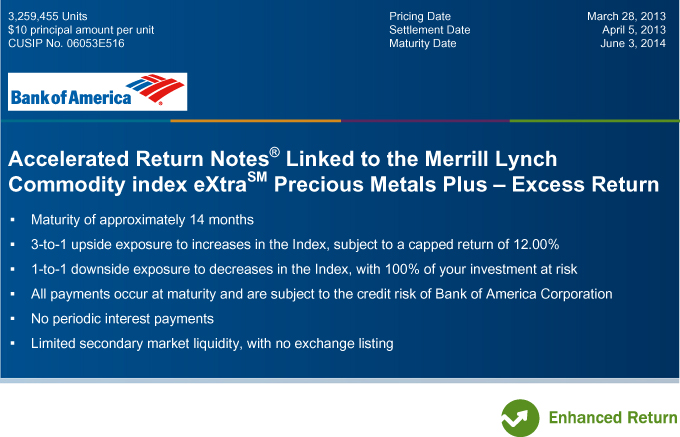
Task: Click the 1-to-1 downside exposure bullet
Action: [x=304, y=269]
